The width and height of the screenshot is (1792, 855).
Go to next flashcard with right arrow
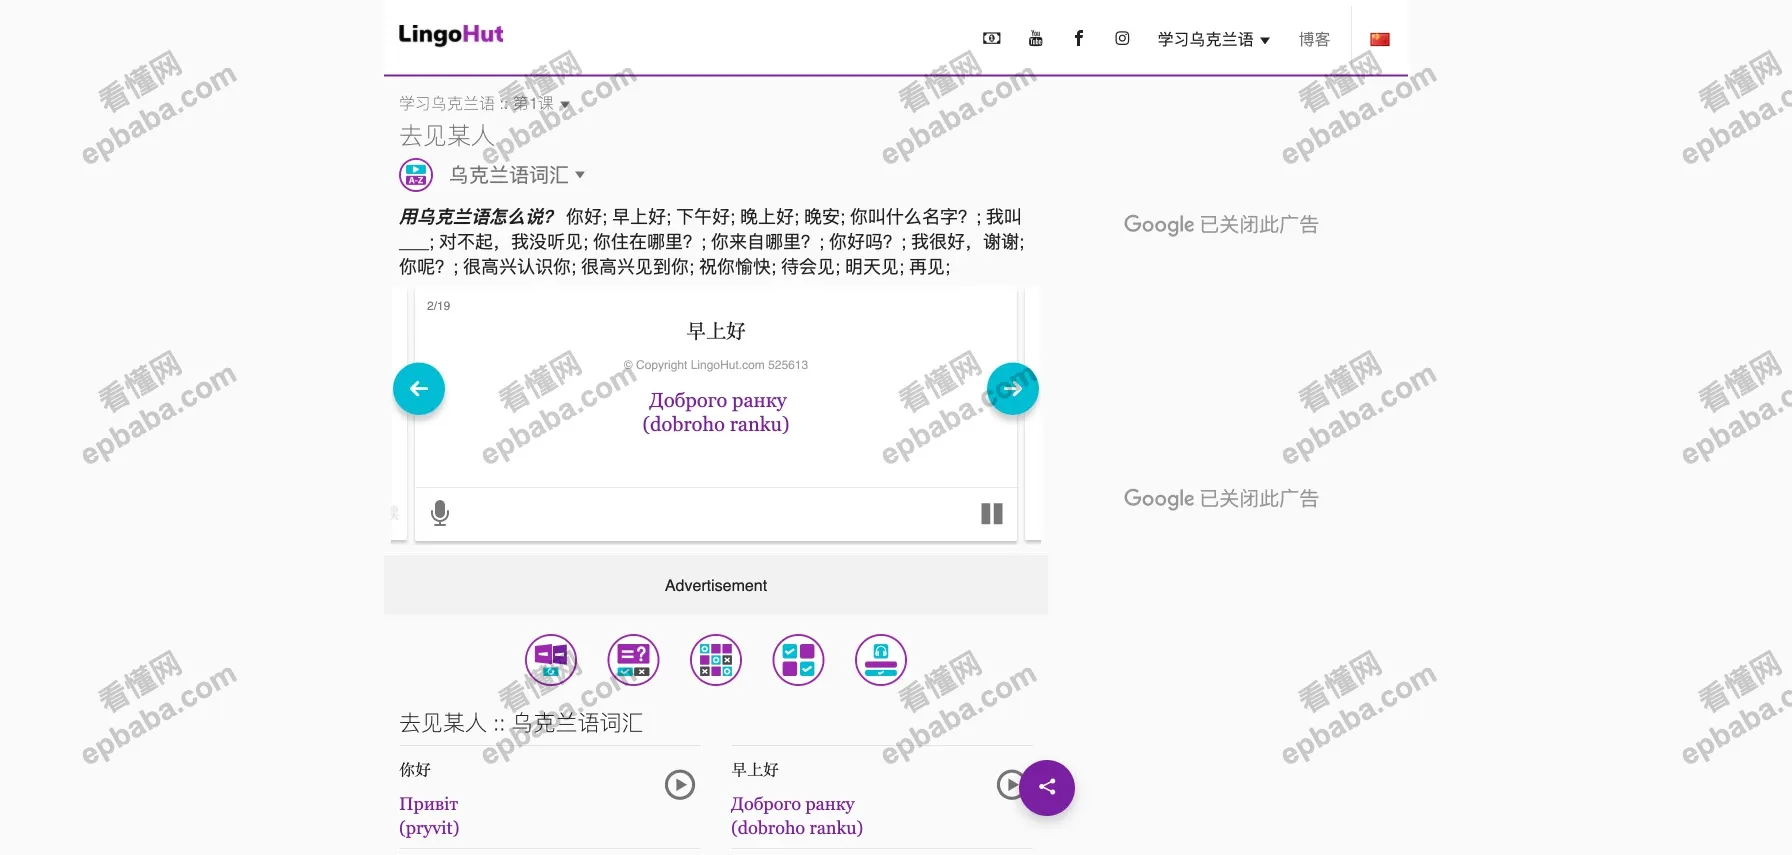(1013, 389)
